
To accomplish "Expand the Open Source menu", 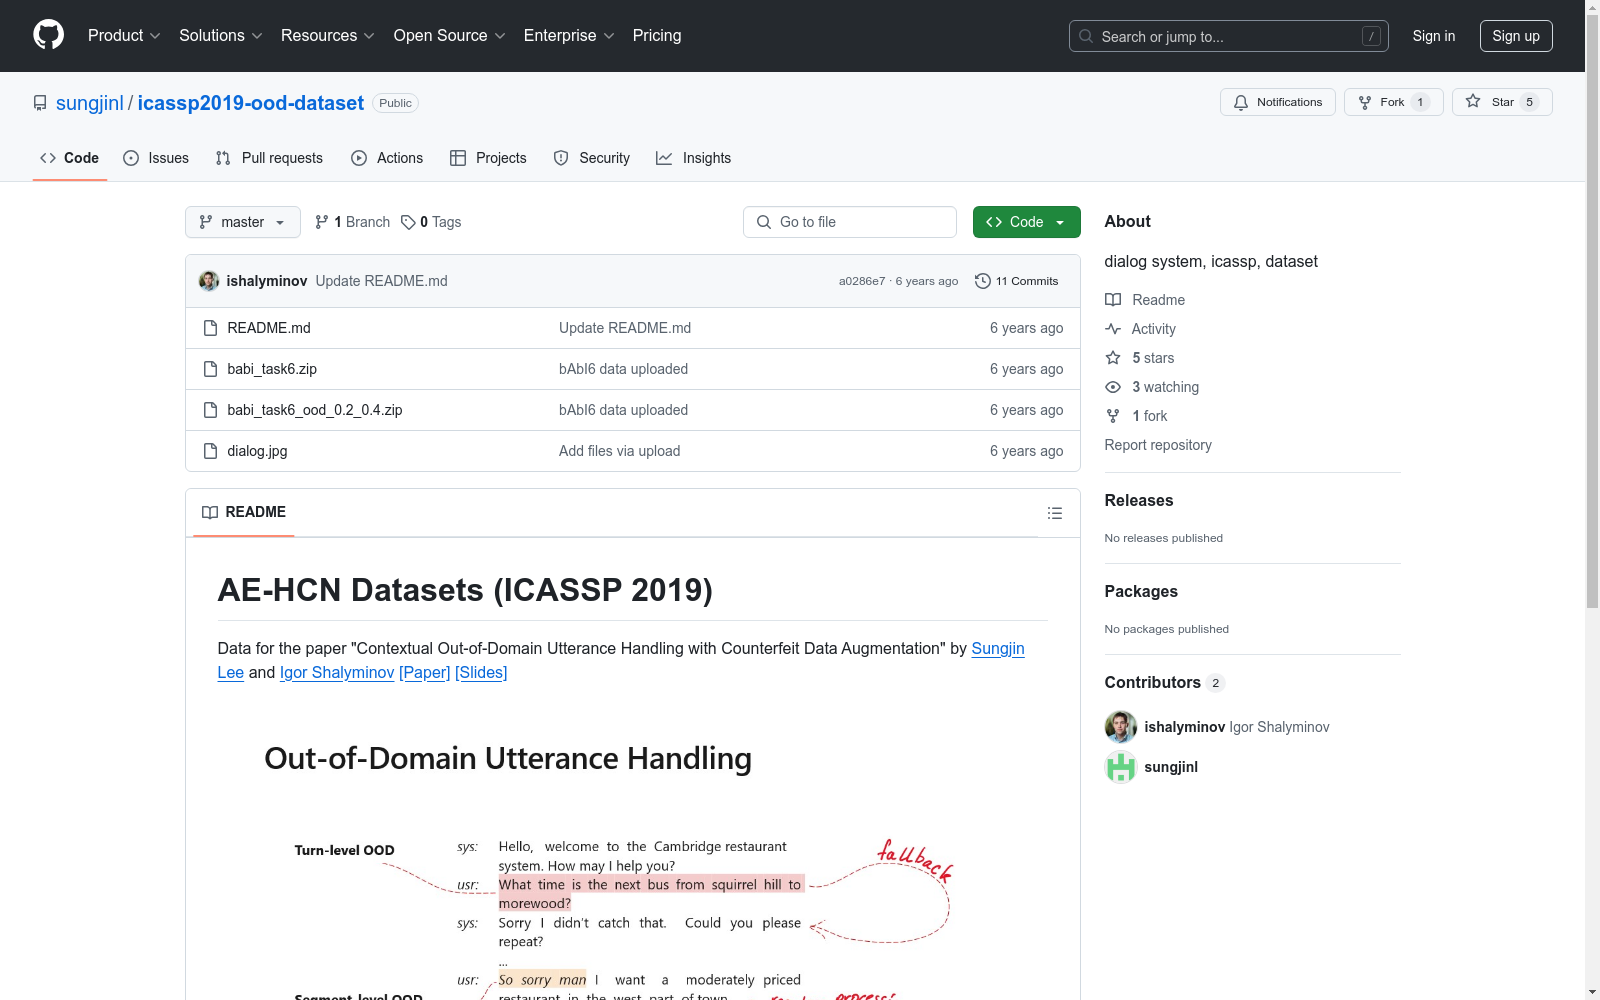I will 450,35.
